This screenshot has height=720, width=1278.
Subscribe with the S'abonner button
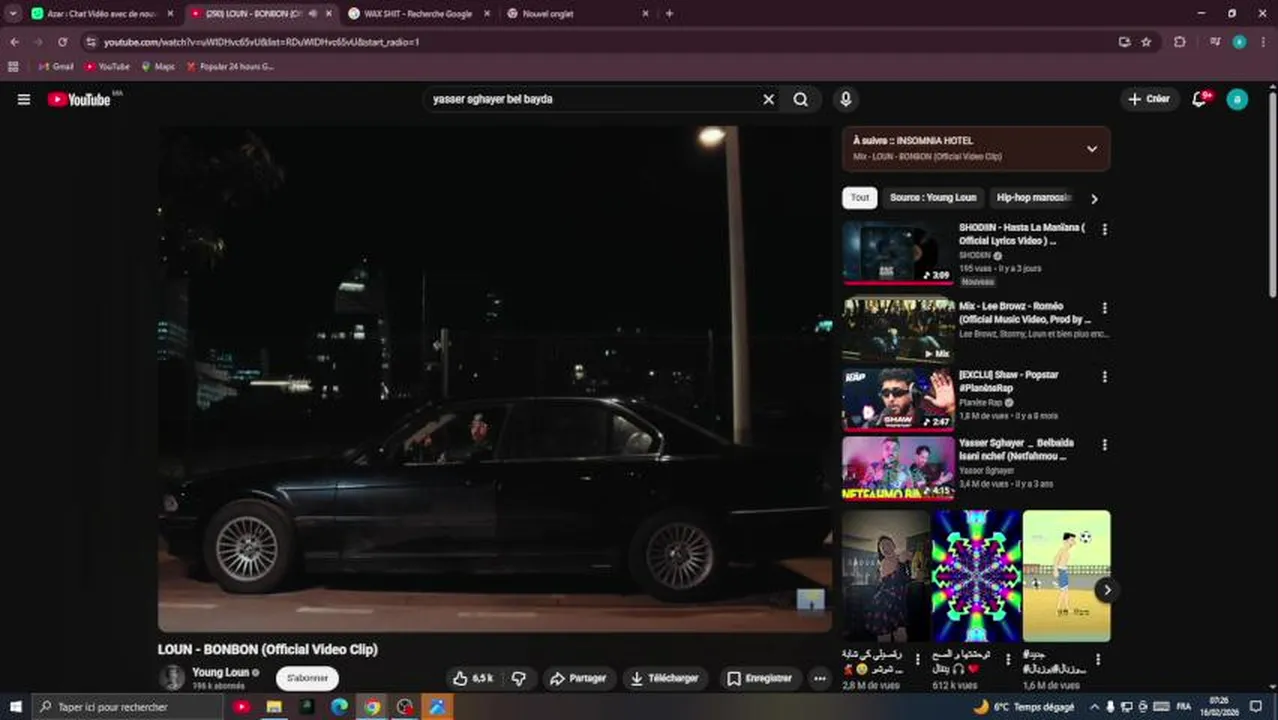pos(307,678)
